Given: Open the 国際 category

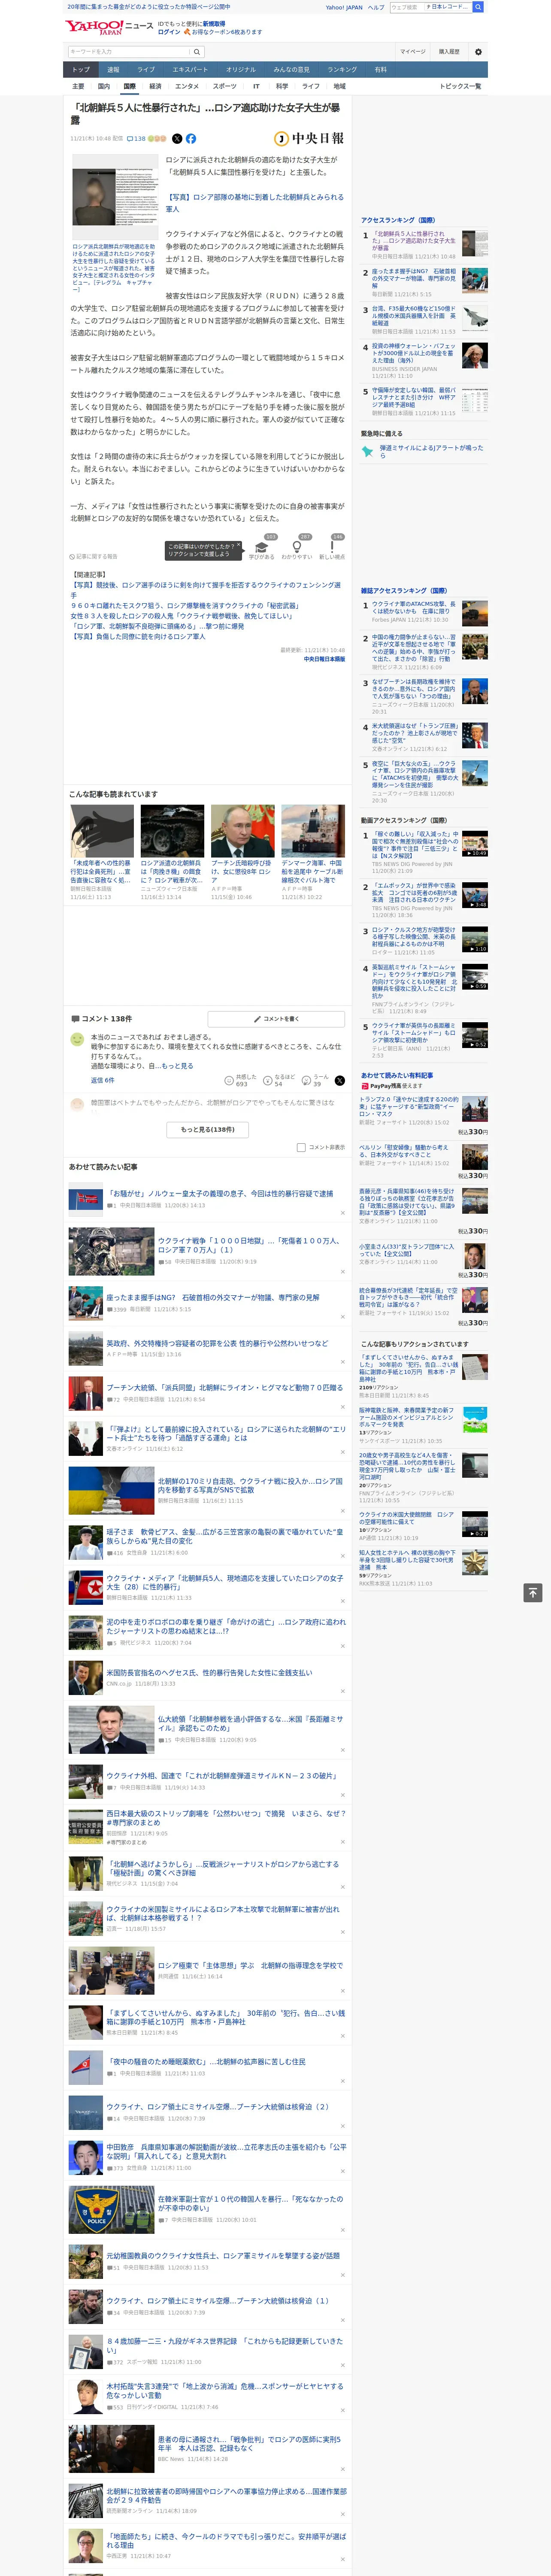Looking at the screenshot, I should 129,87.
